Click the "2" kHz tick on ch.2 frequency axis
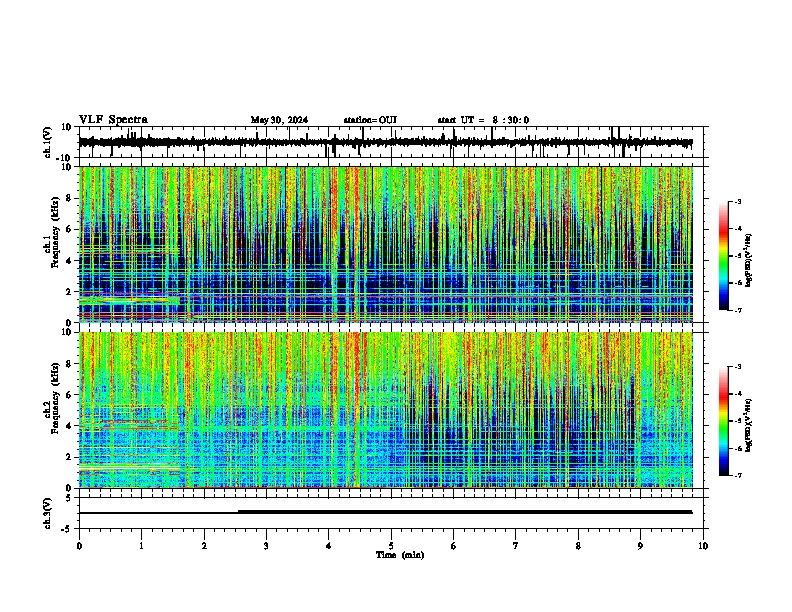This screenshot has width=792, height=612. point(70,457)
